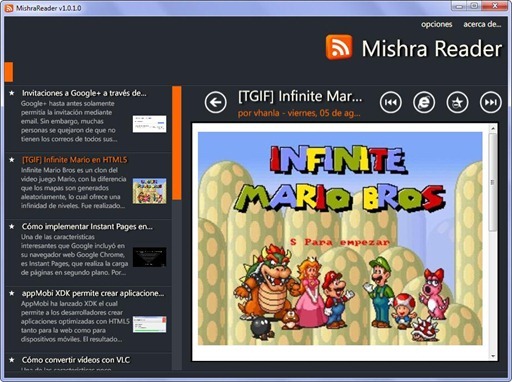
Task: Open article in Internet Explorer icon
Action: (x=424, y=102)
